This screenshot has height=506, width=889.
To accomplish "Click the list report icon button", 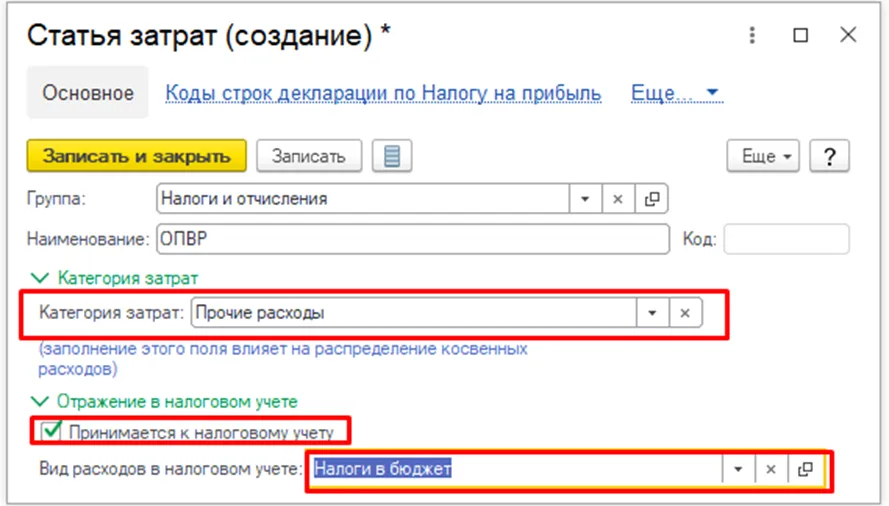I will pyautogui.click(x=392, y=156).
